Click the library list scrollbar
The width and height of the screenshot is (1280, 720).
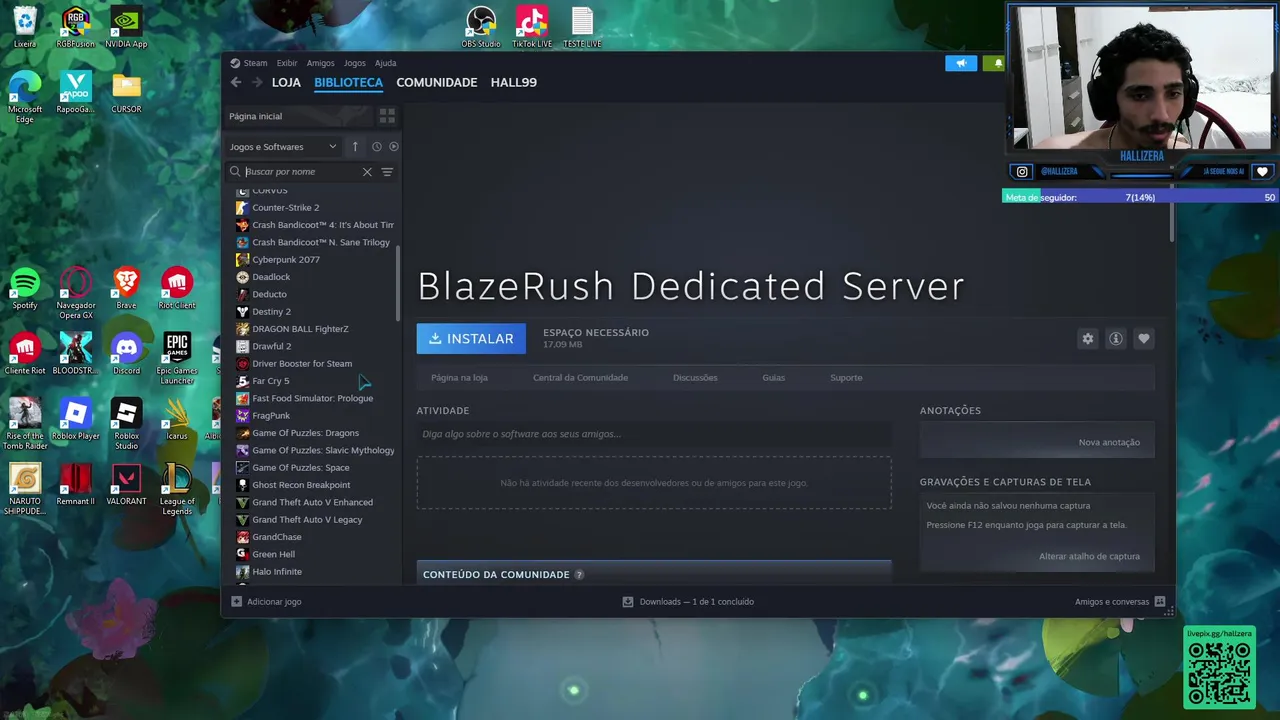[x=399, y=285]
